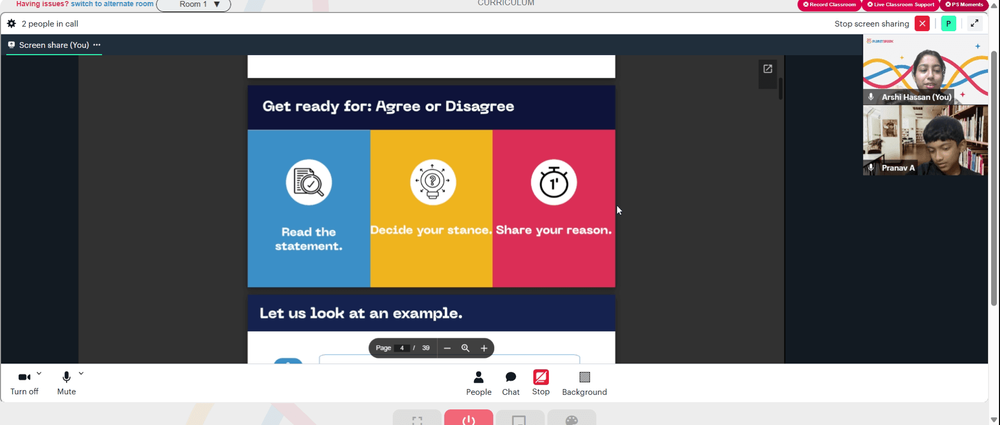Click the fullscreen frame icon below call

(417, 419)
